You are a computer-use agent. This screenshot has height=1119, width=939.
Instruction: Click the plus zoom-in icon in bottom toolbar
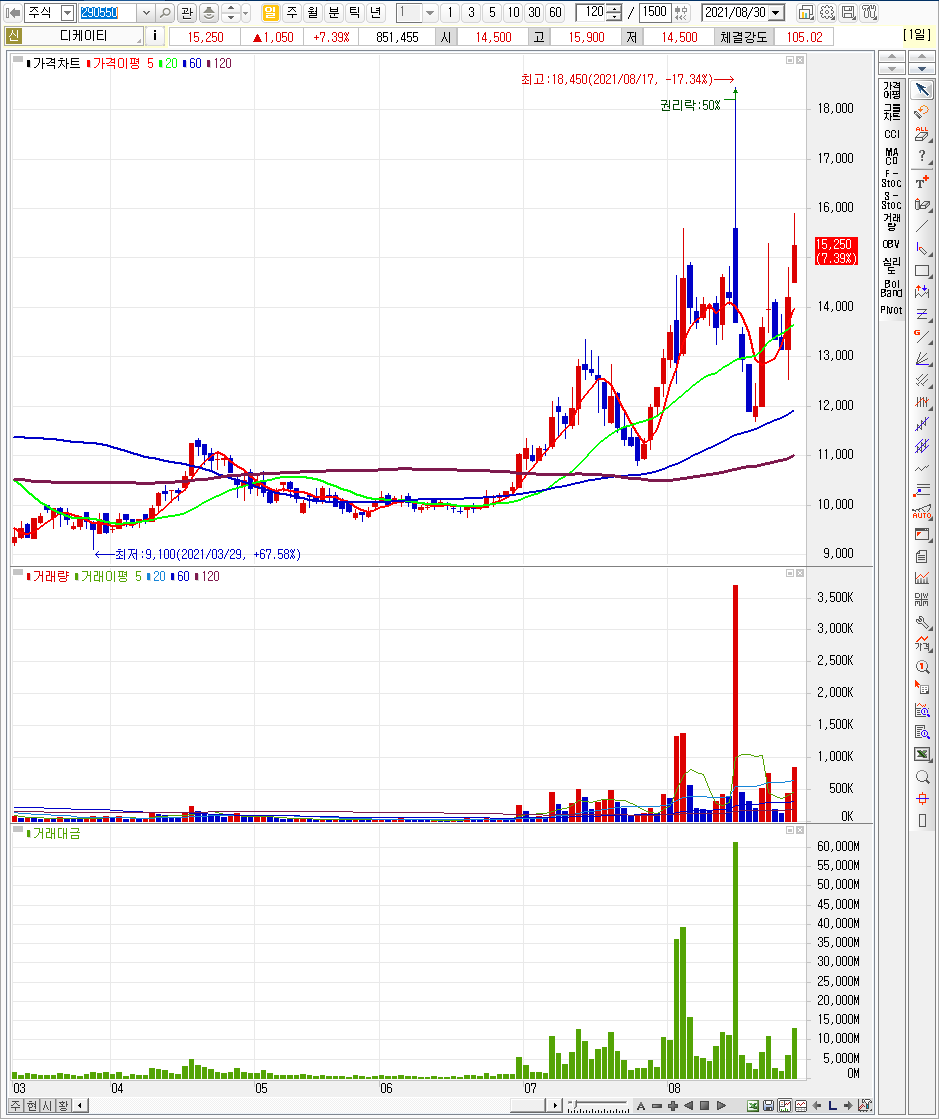coord(673,1106)
